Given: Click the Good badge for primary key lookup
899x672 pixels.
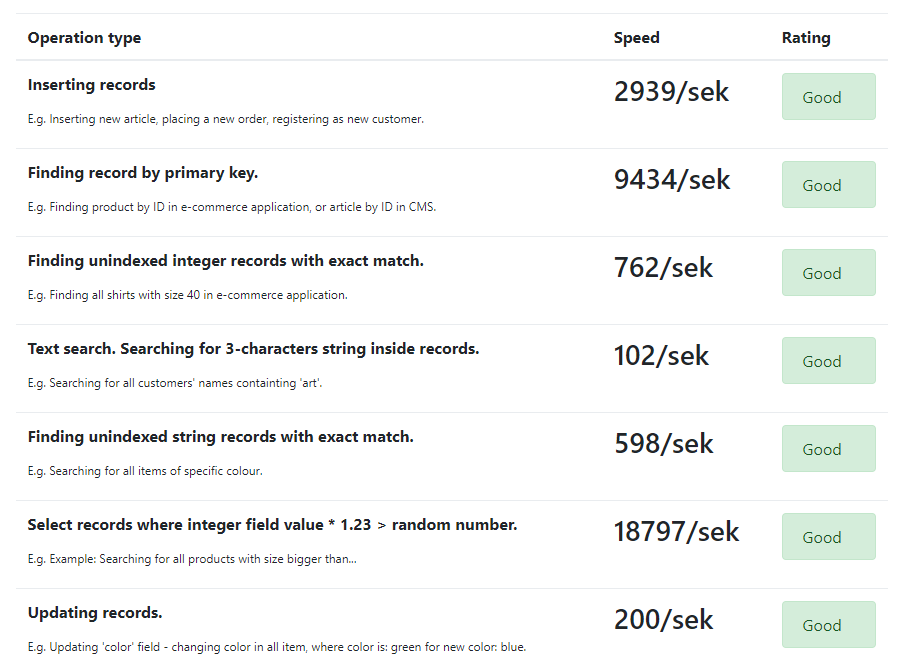Looking at the screenshot, I should [828, 185].
